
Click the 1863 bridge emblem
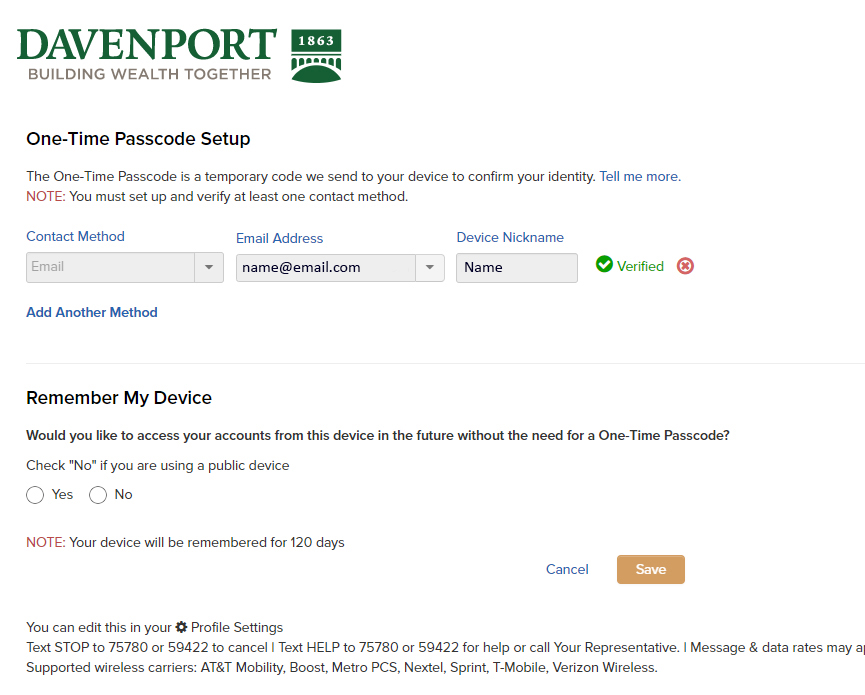pos(316,55)
